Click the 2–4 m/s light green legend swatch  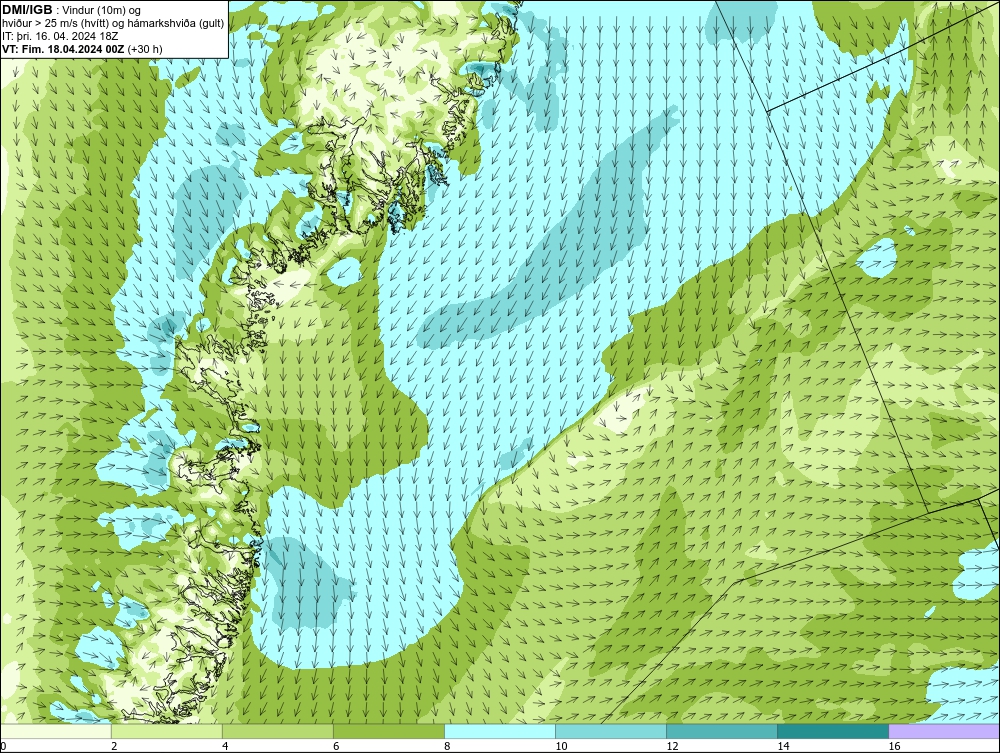166,731
